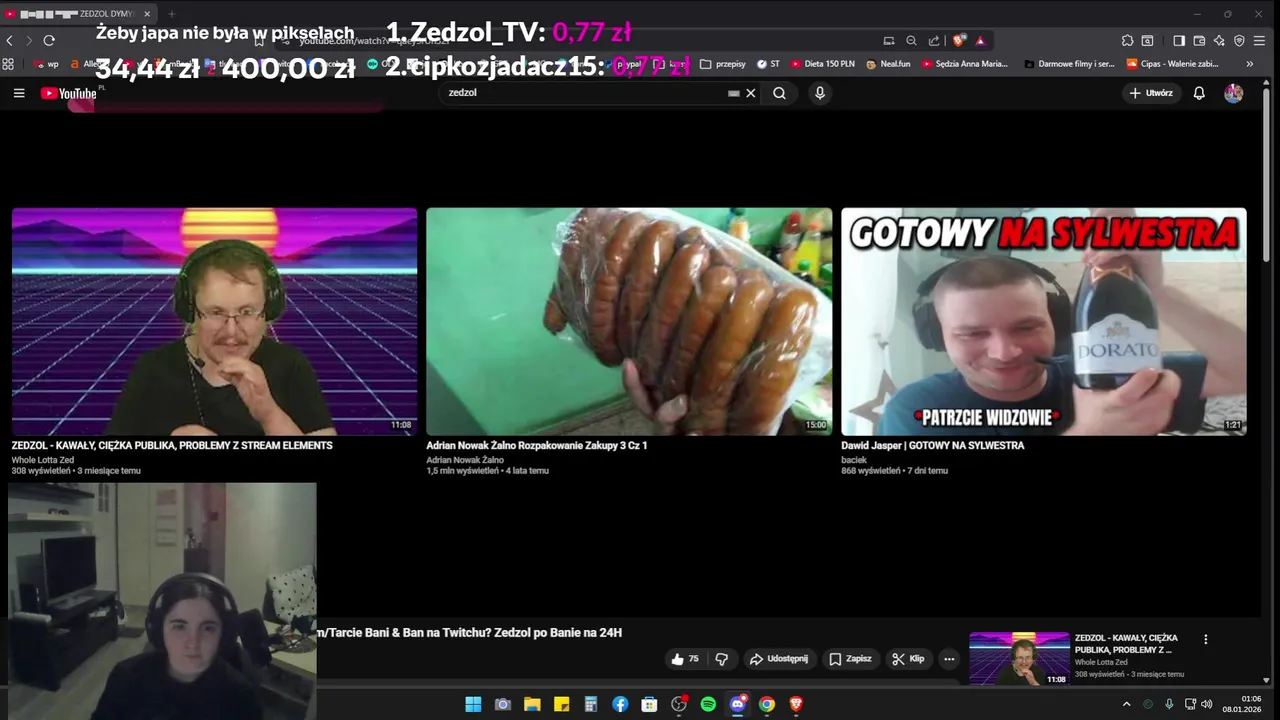Open the browser extensions puzzle icon
This screenshot has width=1280, height=720.
tap(1127, 41)
